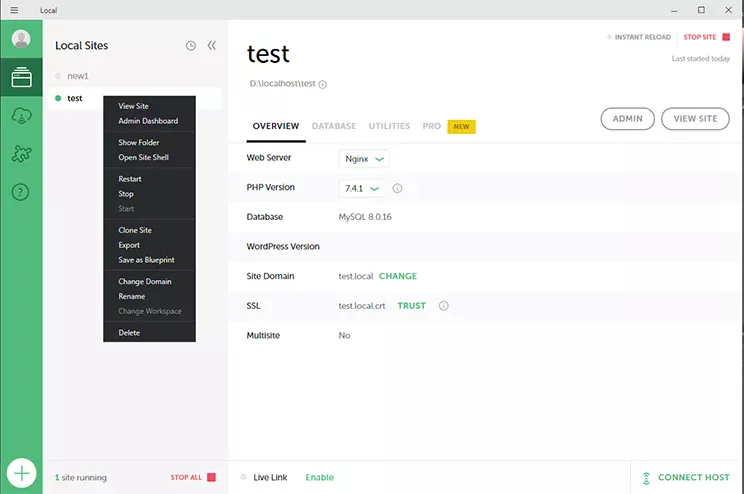Click the recent sites clock icon
This screenshot has width=744, height=494.
pos(191,45)
